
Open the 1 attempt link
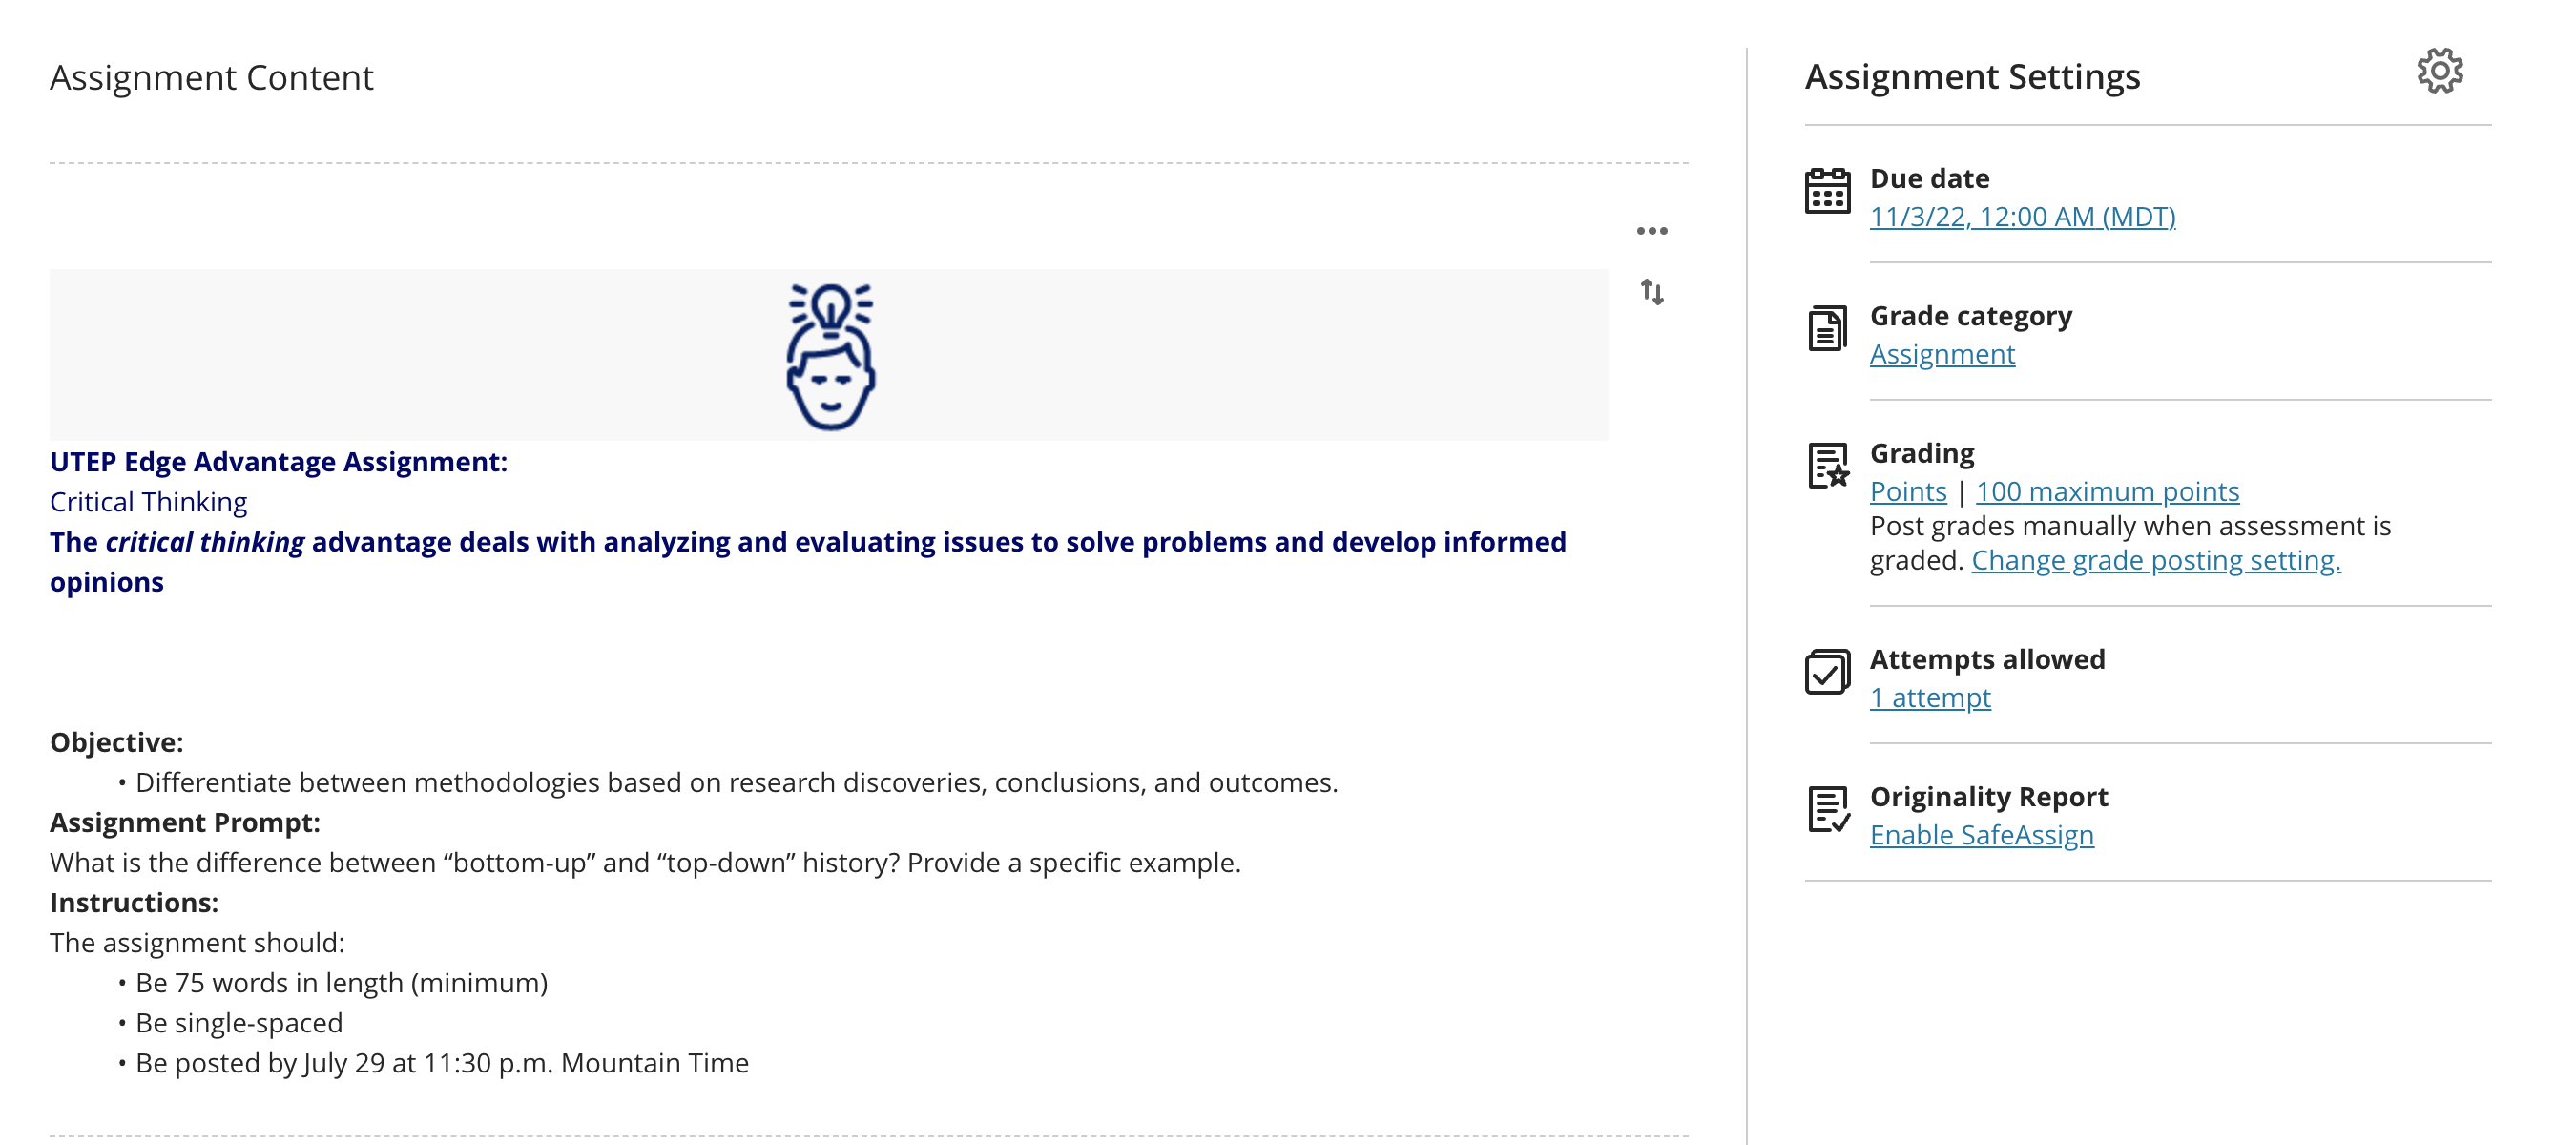coord(1930,698)
